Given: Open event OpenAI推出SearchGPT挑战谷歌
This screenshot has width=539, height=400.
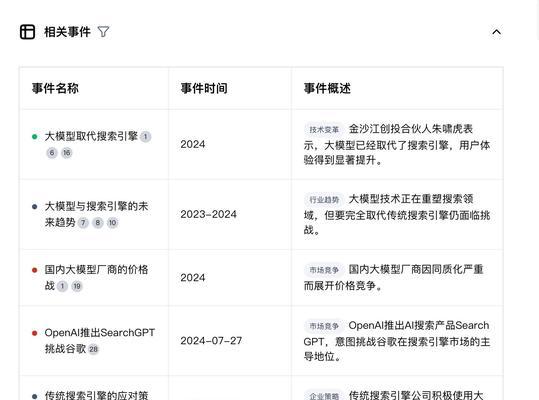Looking at the screenshot, I should tap(100, 341).
